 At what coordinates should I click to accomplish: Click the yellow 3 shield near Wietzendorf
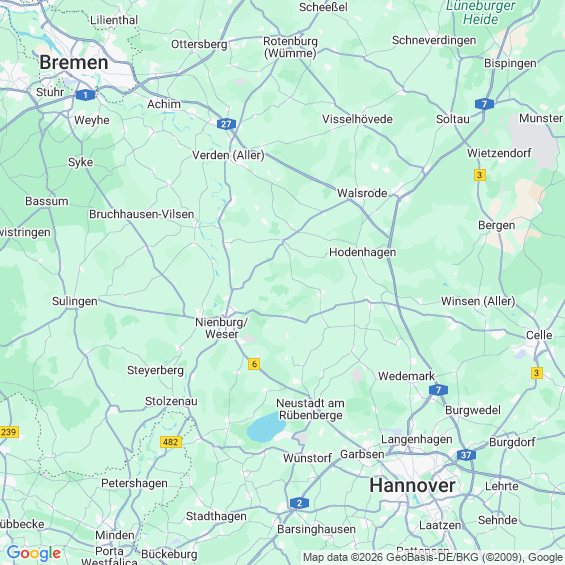[480, 175]
